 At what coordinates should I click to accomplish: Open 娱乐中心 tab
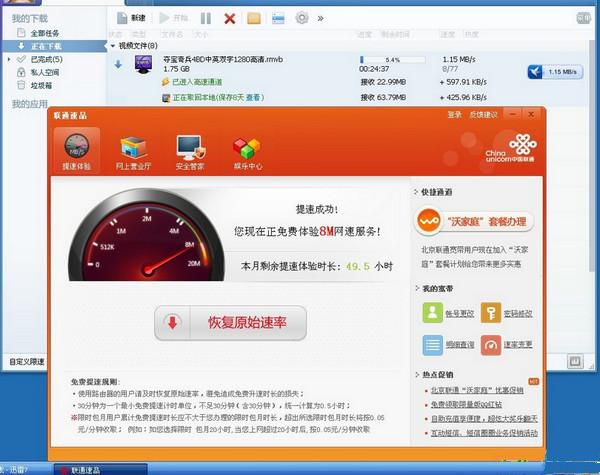pos(248,153)
